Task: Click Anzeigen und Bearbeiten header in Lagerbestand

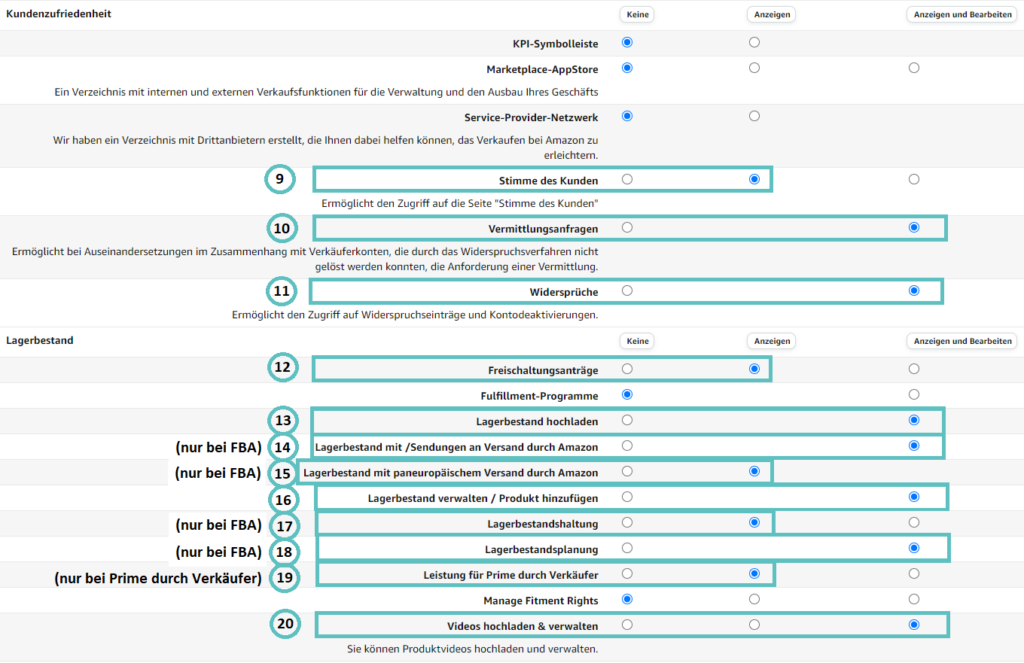Action: click(x=963, y=341)
